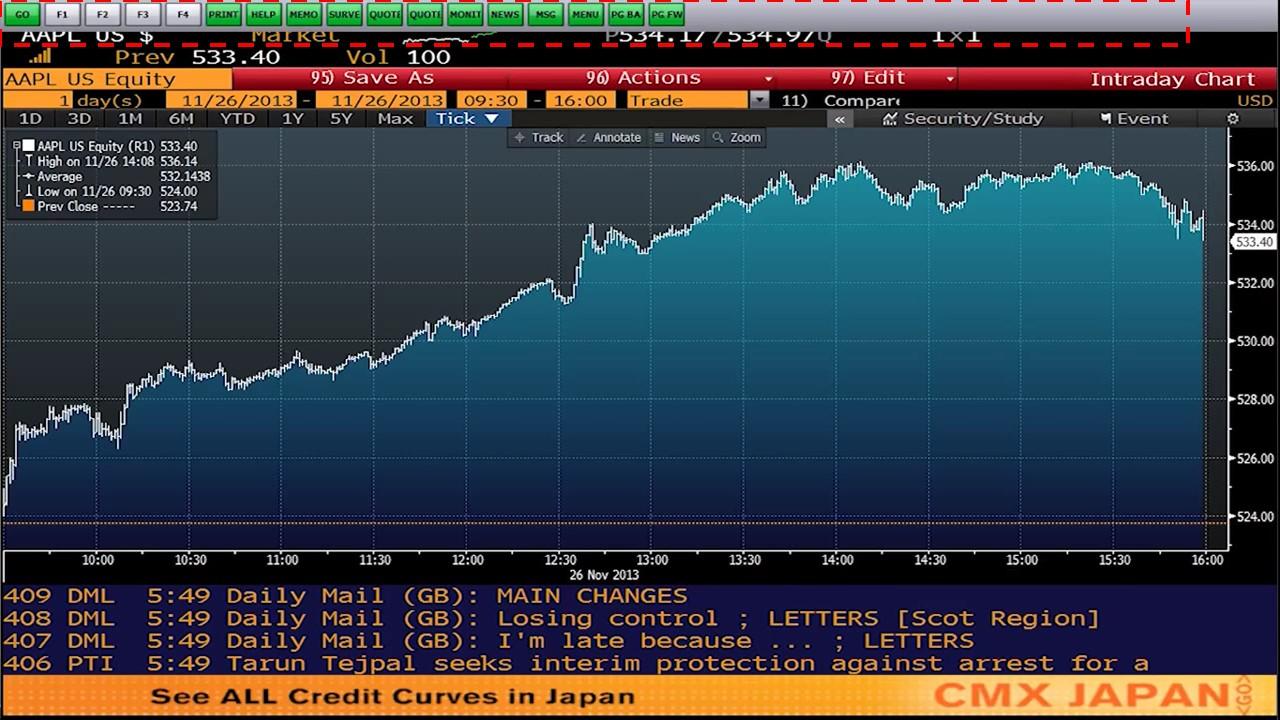1280x720 pixels.
Task: Select the YTD range tab
Action: tap(237, 118)
